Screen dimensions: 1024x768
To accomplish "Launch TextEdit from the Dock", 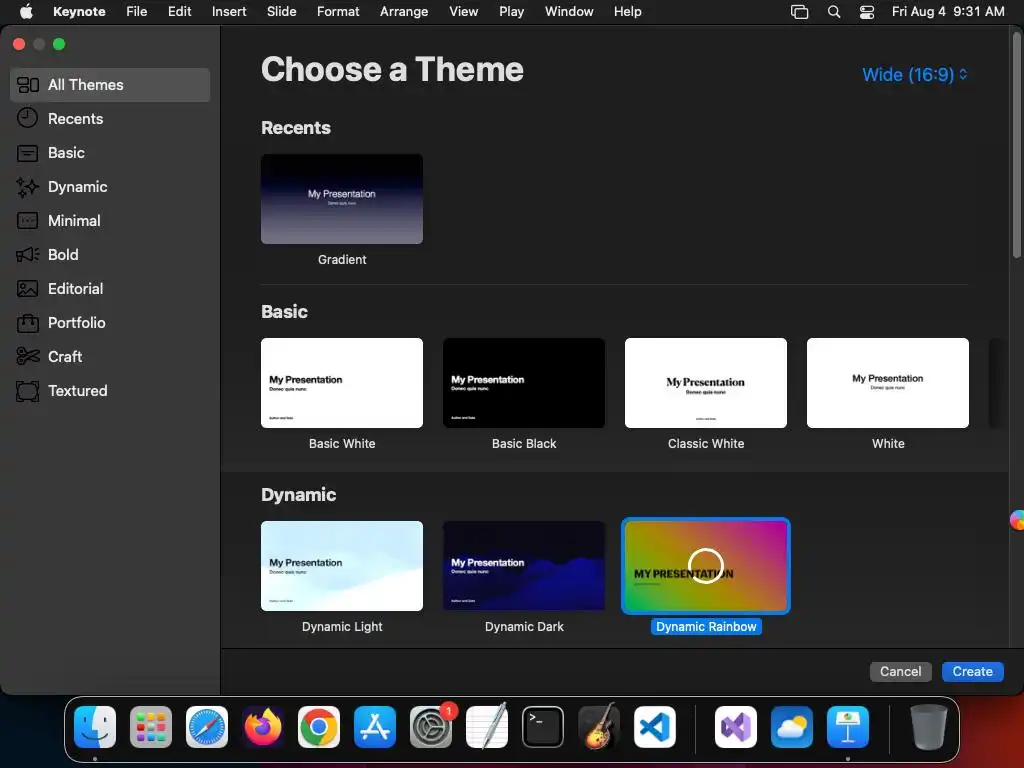I will 487,727.
